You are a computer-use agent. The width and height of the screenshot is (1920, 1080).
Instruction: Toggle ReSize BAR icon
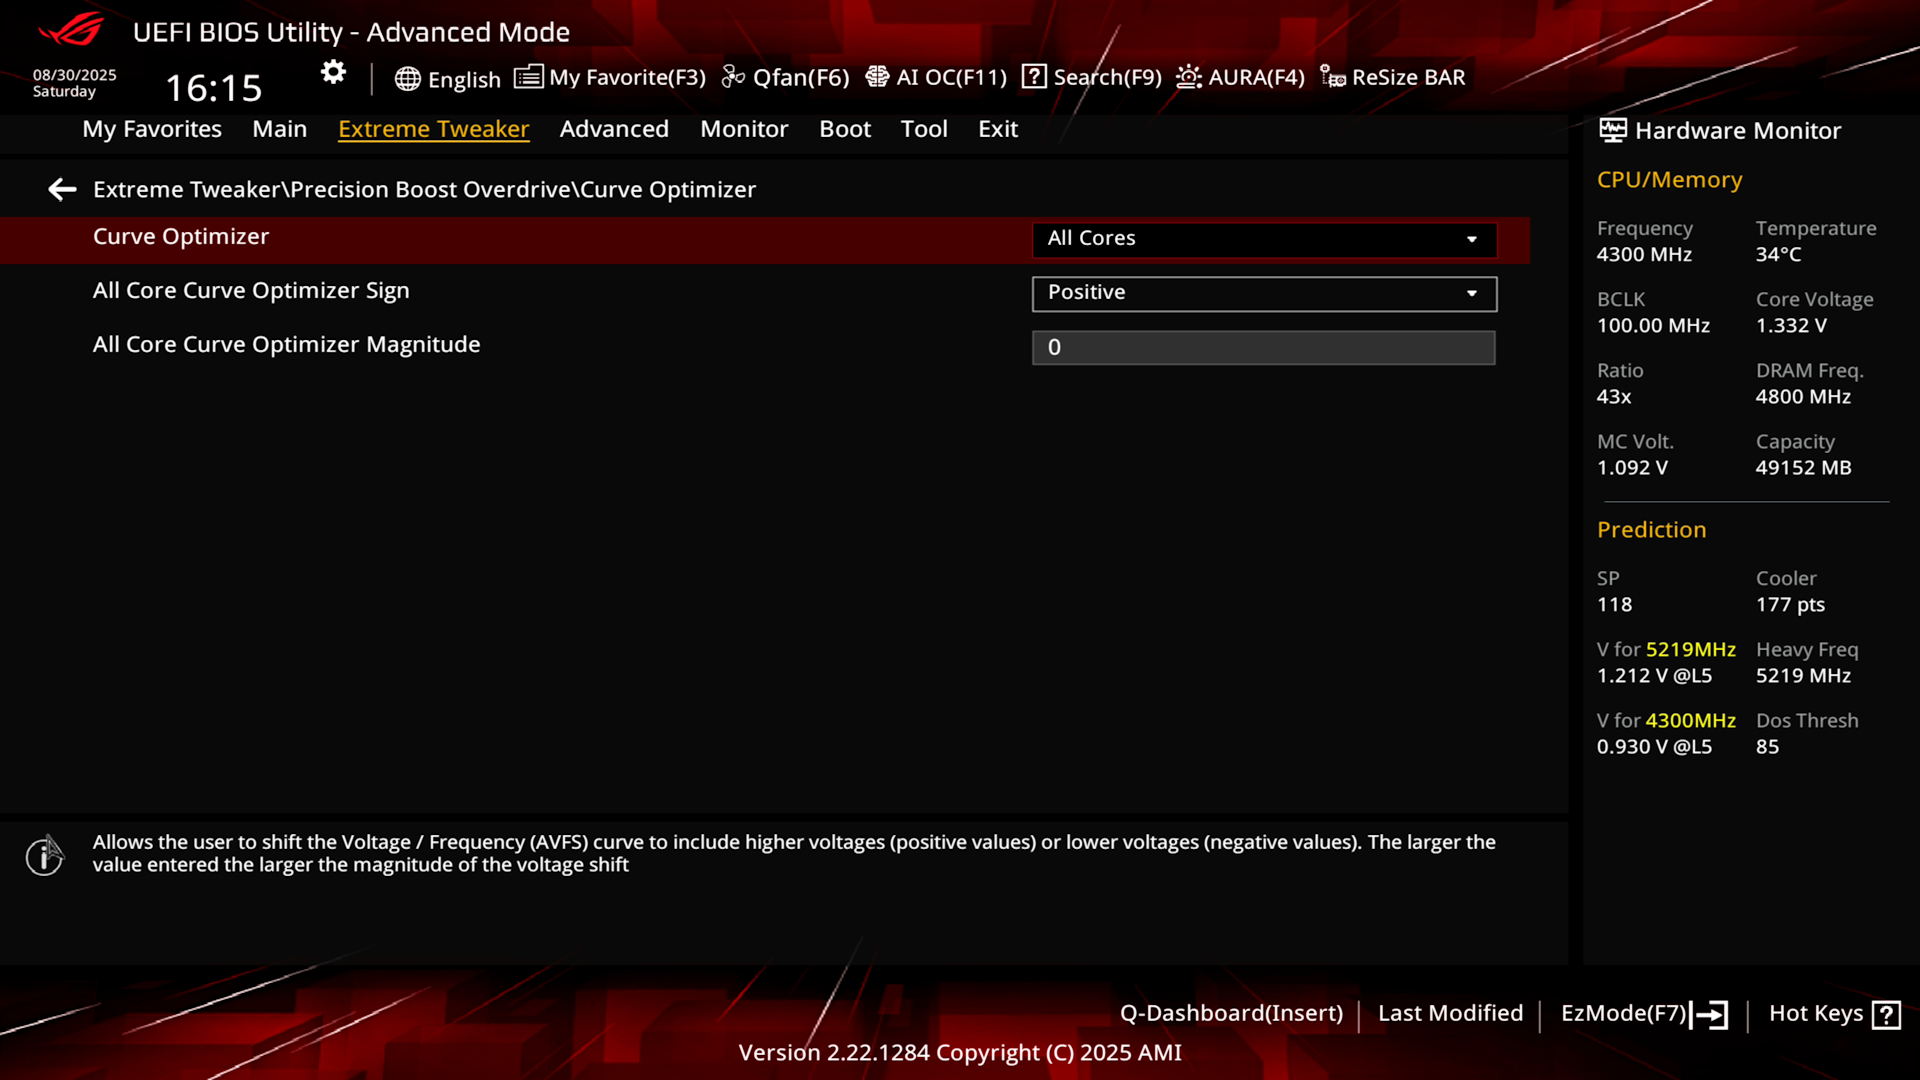pyautogui.click(x=1332, y=77)
